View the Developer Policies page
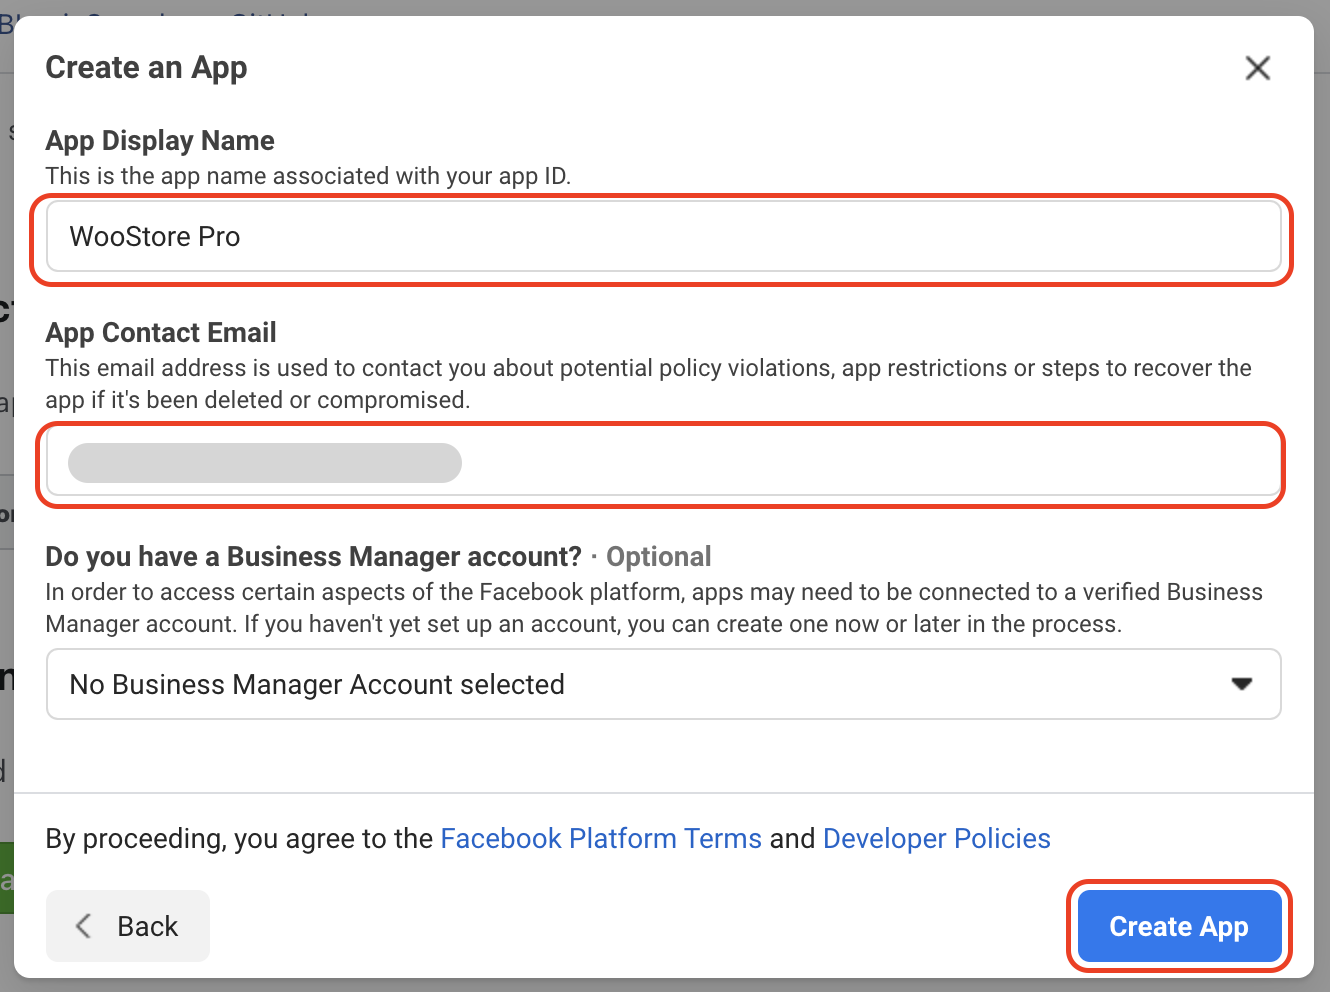 (x=936, y=838)
